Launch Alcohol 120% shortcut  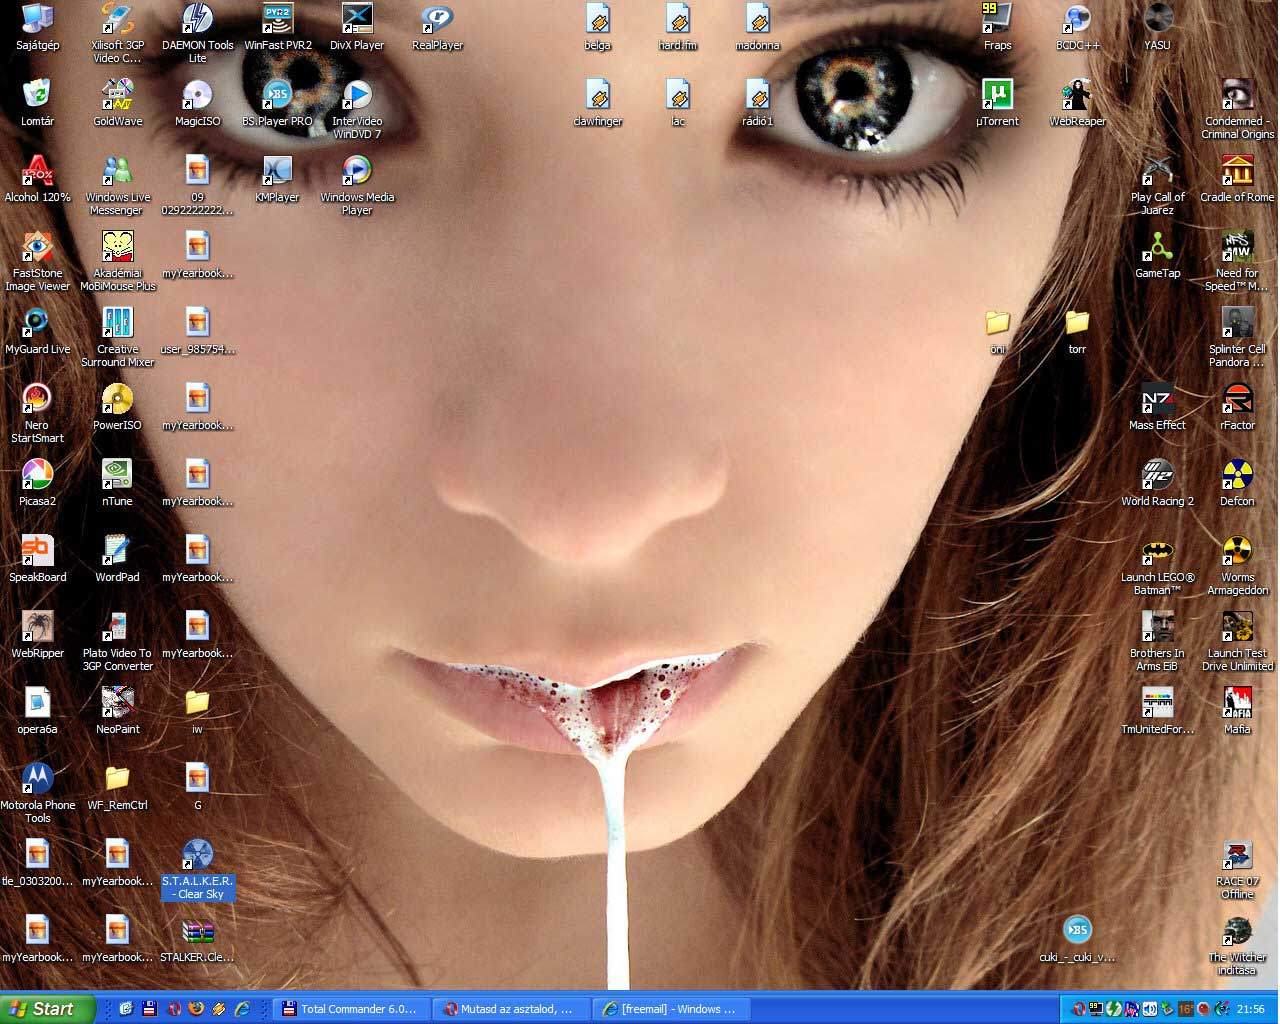pos(38,179)
